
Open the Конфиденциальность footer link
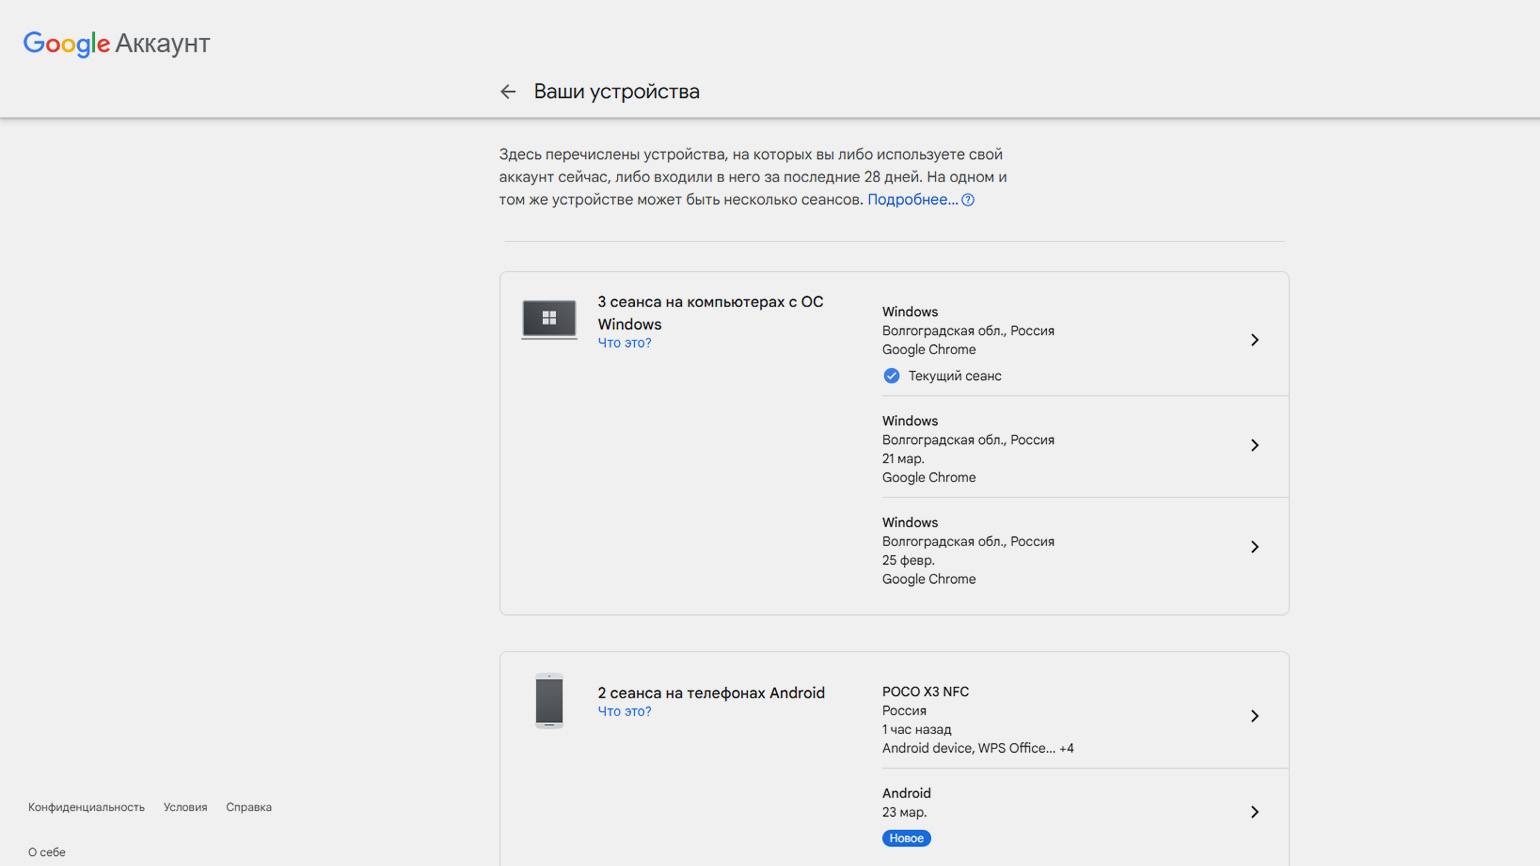(x=86, y=807)
